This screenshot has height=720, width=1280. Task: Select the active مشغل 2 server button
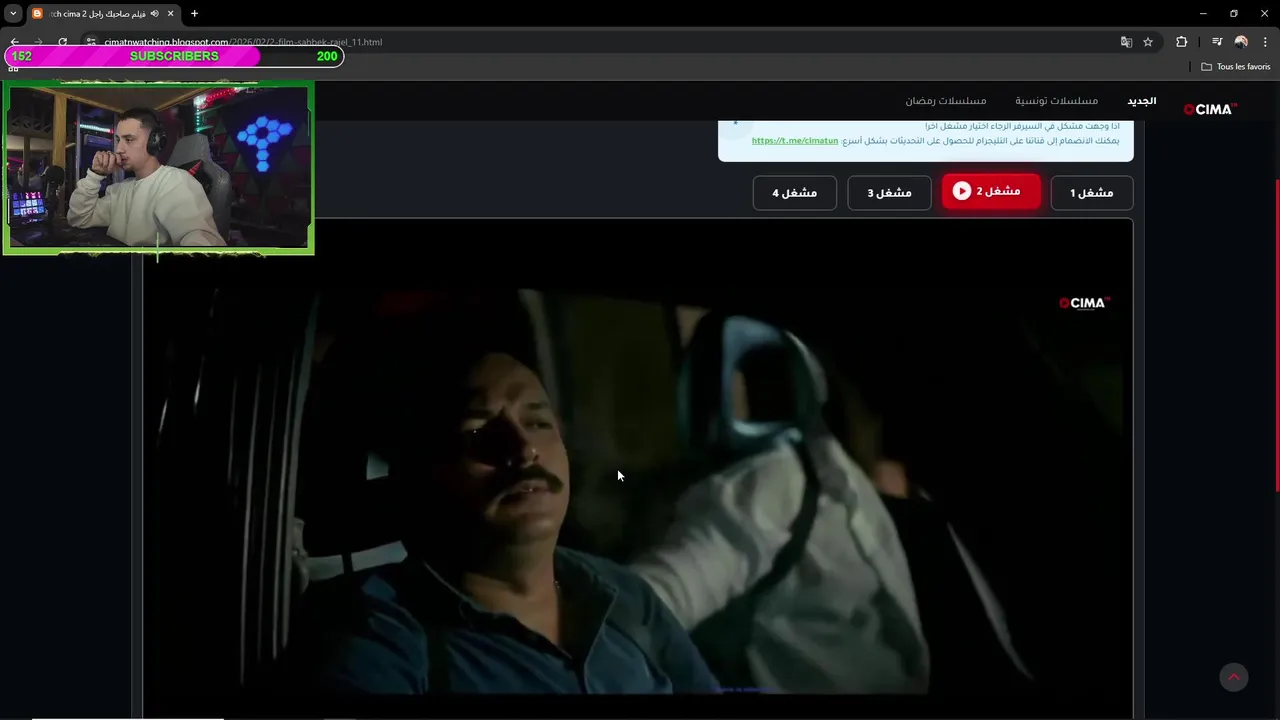coord(991,191)
